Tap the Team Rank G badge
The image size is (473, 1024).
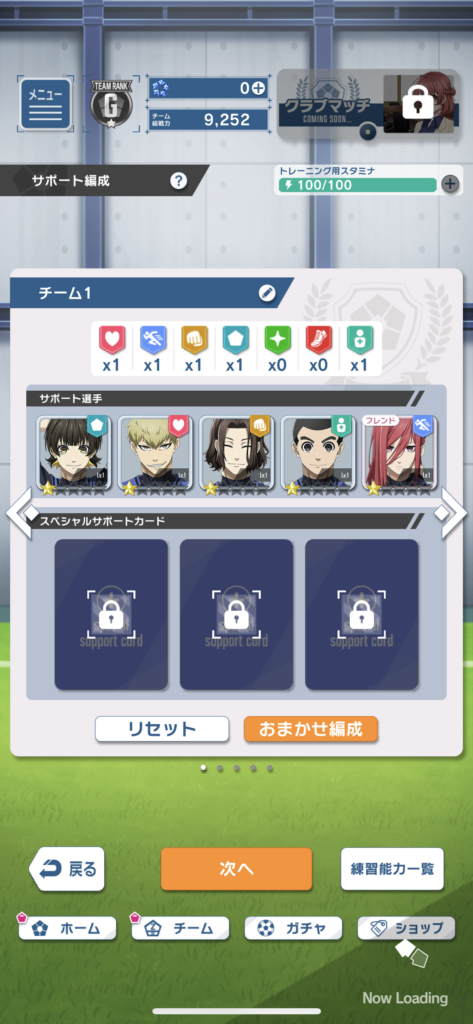pyautogui.click(x=110, y=104)
